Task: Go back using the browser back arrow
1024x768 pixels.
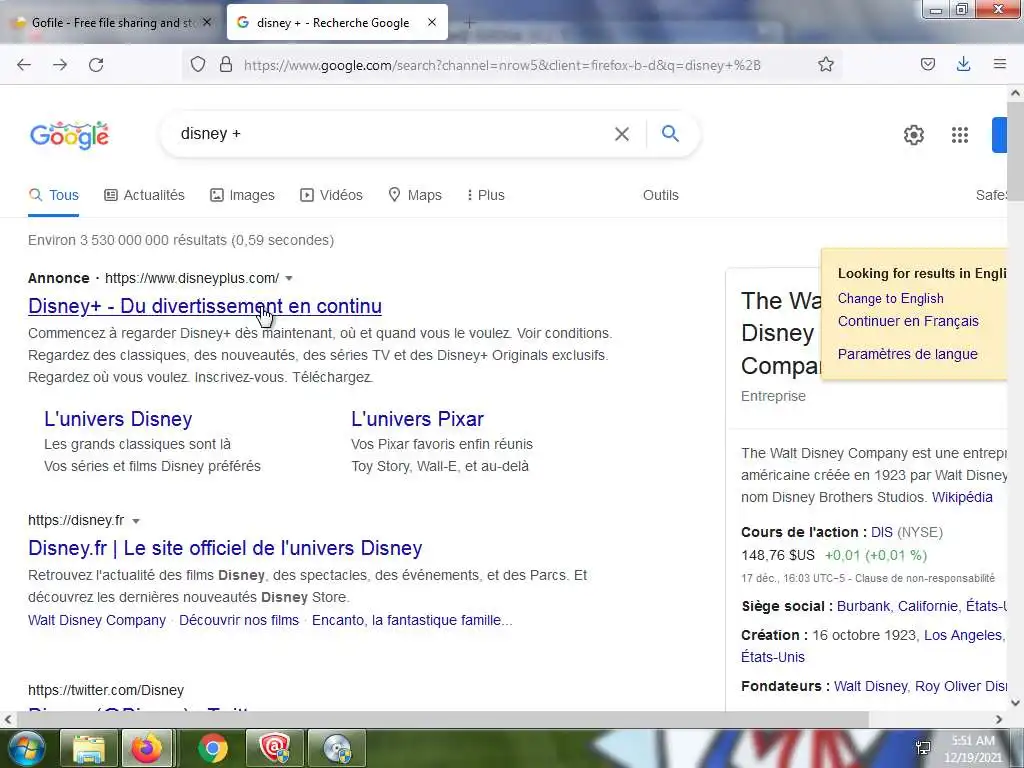Action: pos(24,65)
